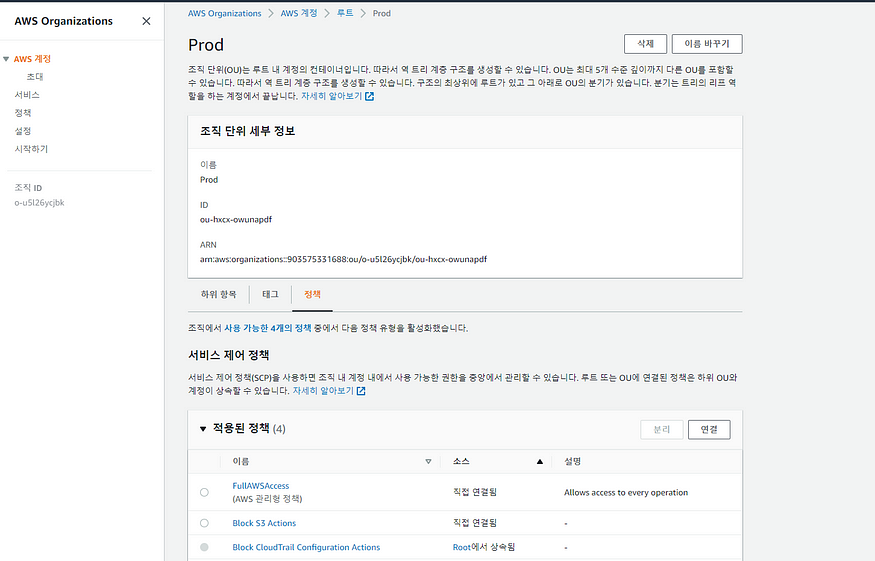
Task: Click the 분리 button
Action: point(662,429)
